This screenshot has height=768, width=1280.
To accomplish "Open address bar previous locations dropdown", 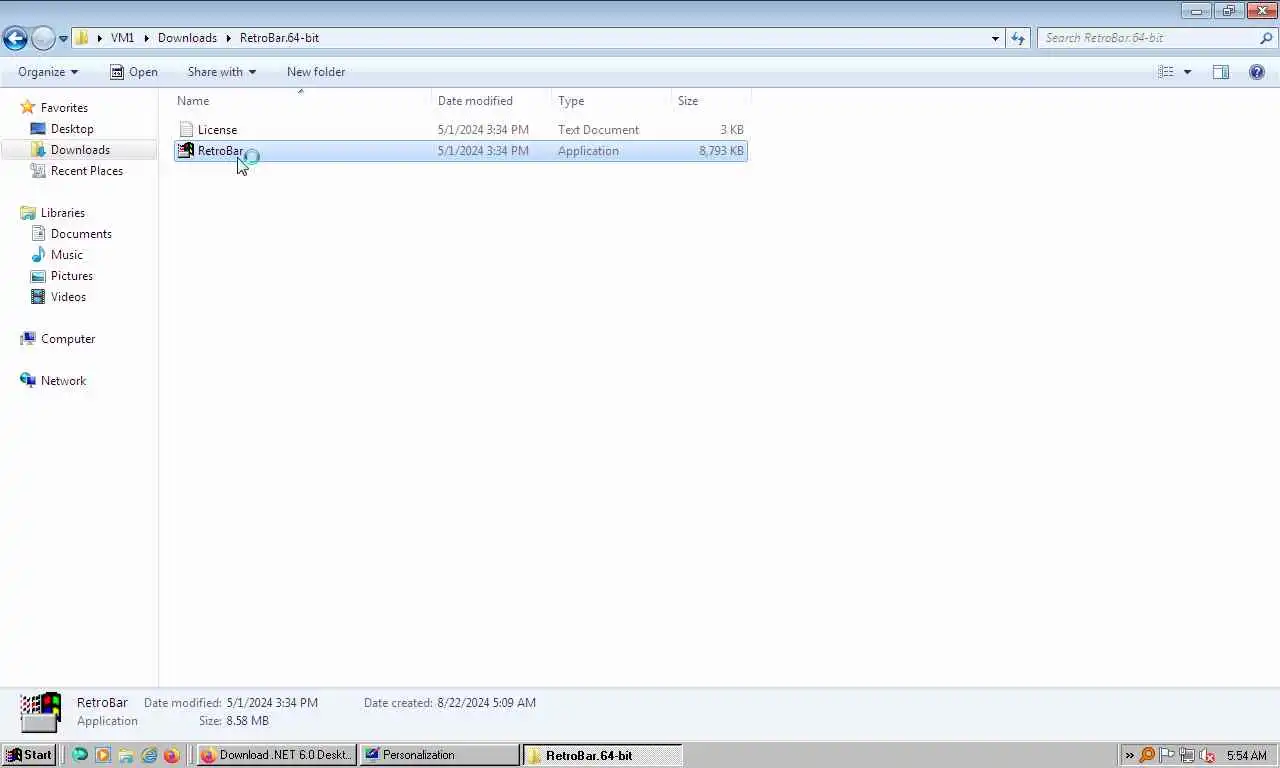I will coord(995,38).
